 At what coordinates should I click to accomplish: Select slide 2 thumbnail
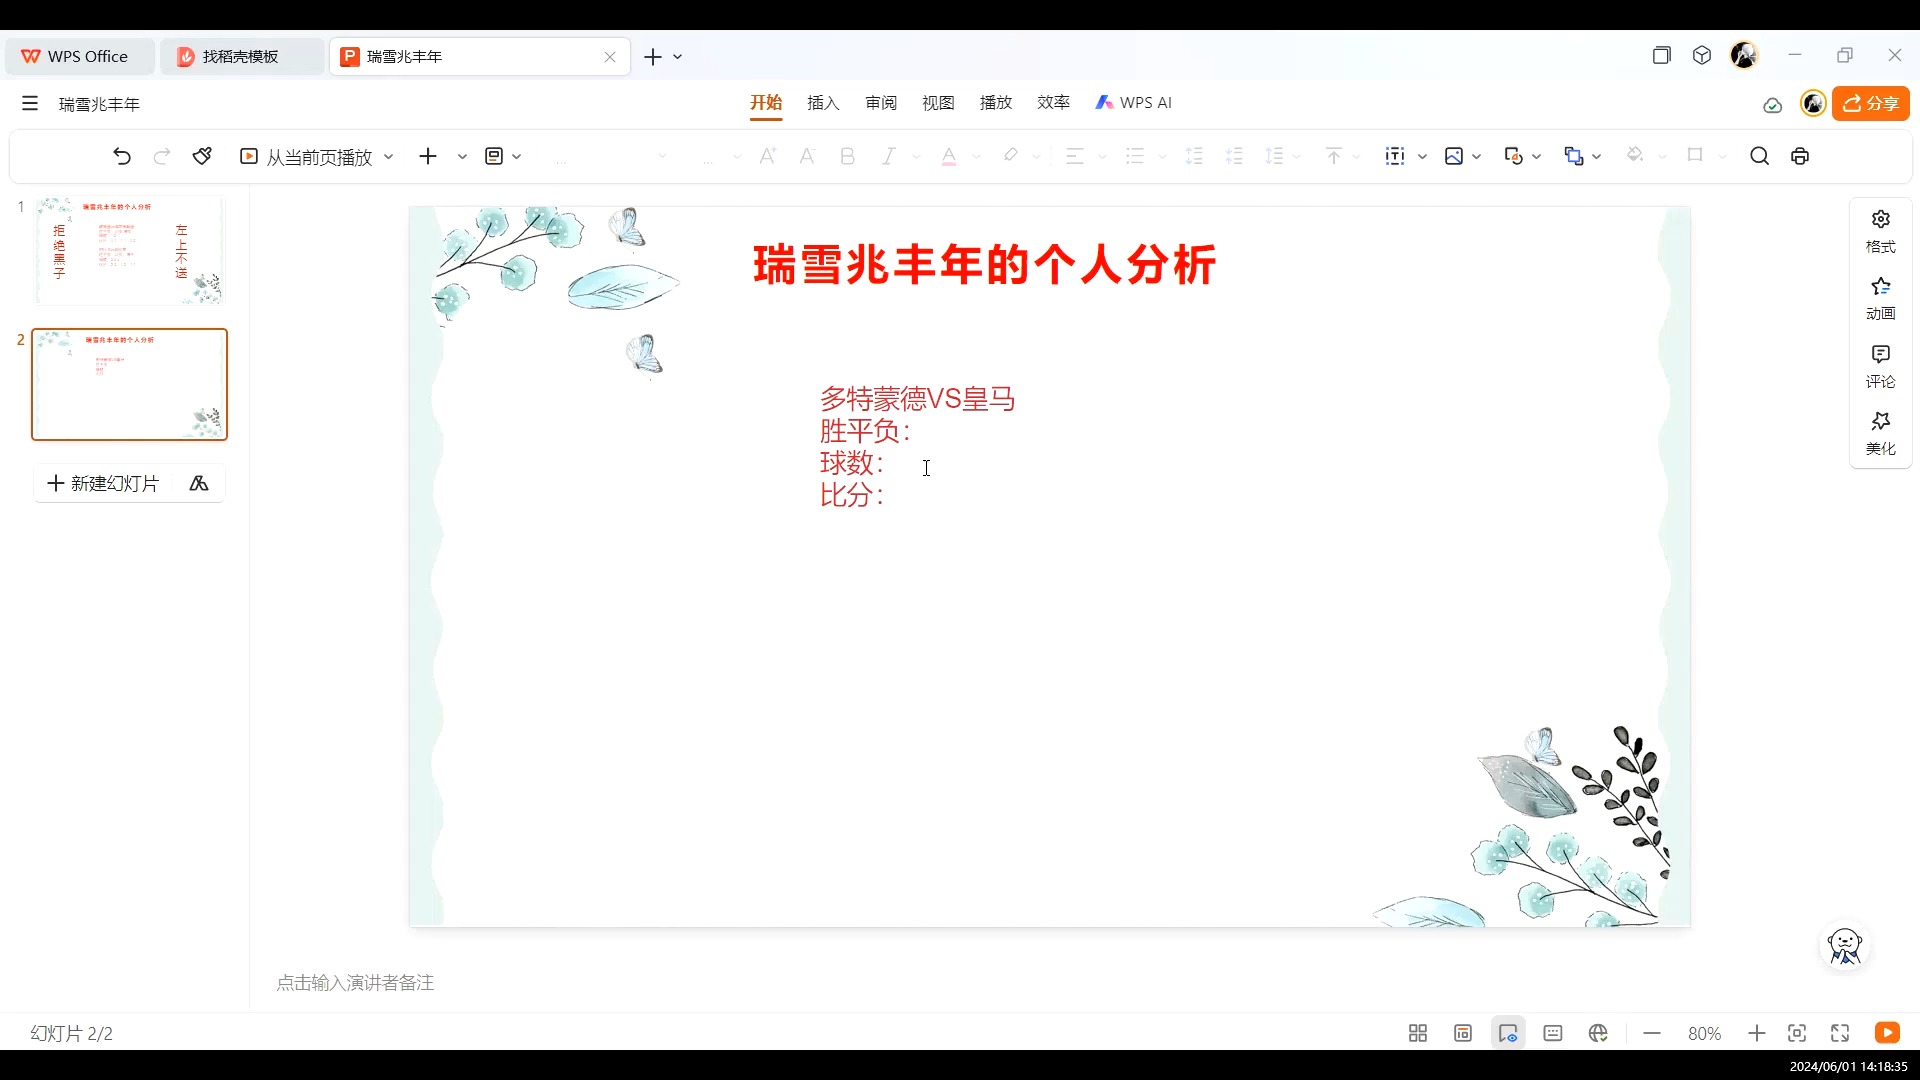[x=130, y=384]
